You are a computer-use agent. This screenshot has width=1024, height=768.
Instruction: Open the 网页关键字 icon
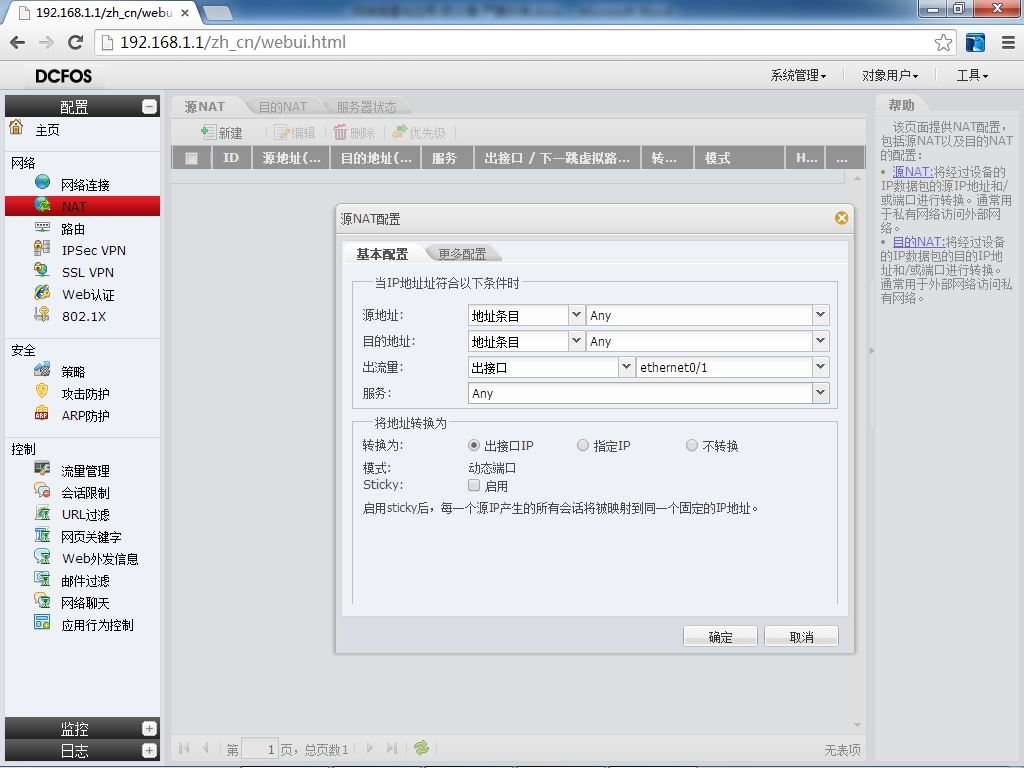42,536
